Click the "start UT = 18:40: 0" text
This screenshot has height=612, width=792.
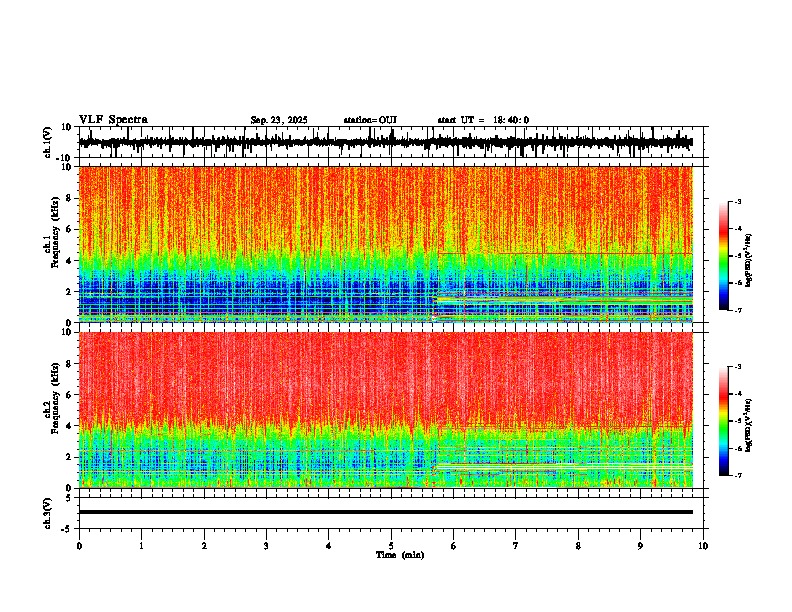483,120
